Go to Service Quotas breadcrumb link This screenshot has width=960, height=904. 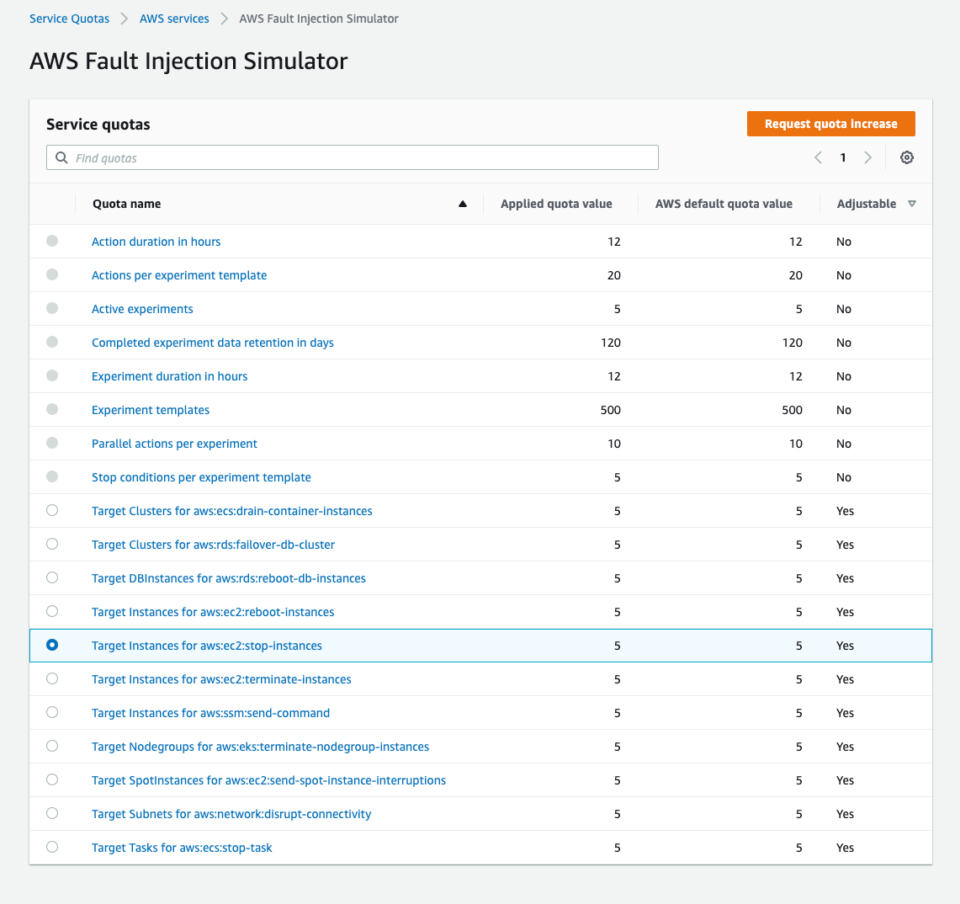click(x=69, y=18)
